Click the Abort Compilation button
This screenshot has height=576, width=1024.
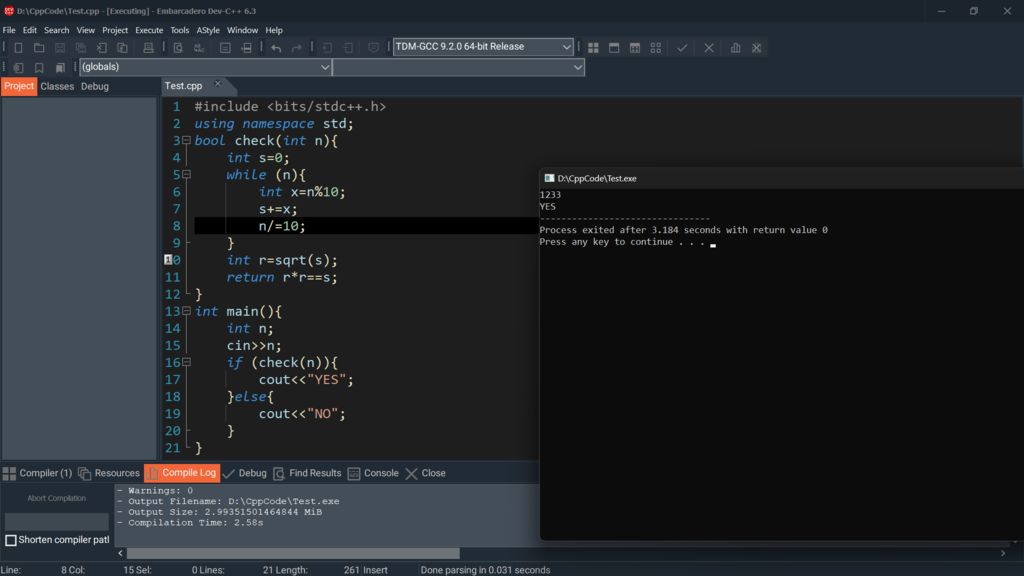(57, 498)
